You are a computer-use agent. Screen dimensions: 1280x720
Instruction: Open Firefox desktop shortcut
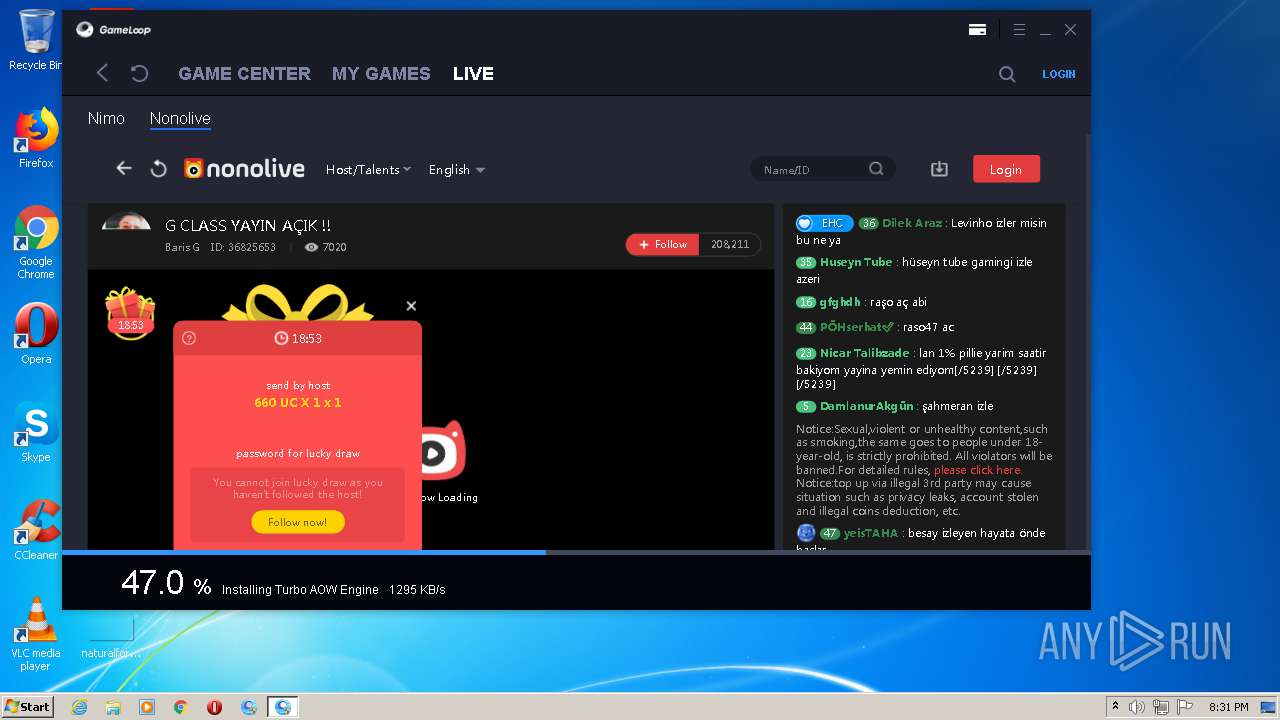(36, 139)
